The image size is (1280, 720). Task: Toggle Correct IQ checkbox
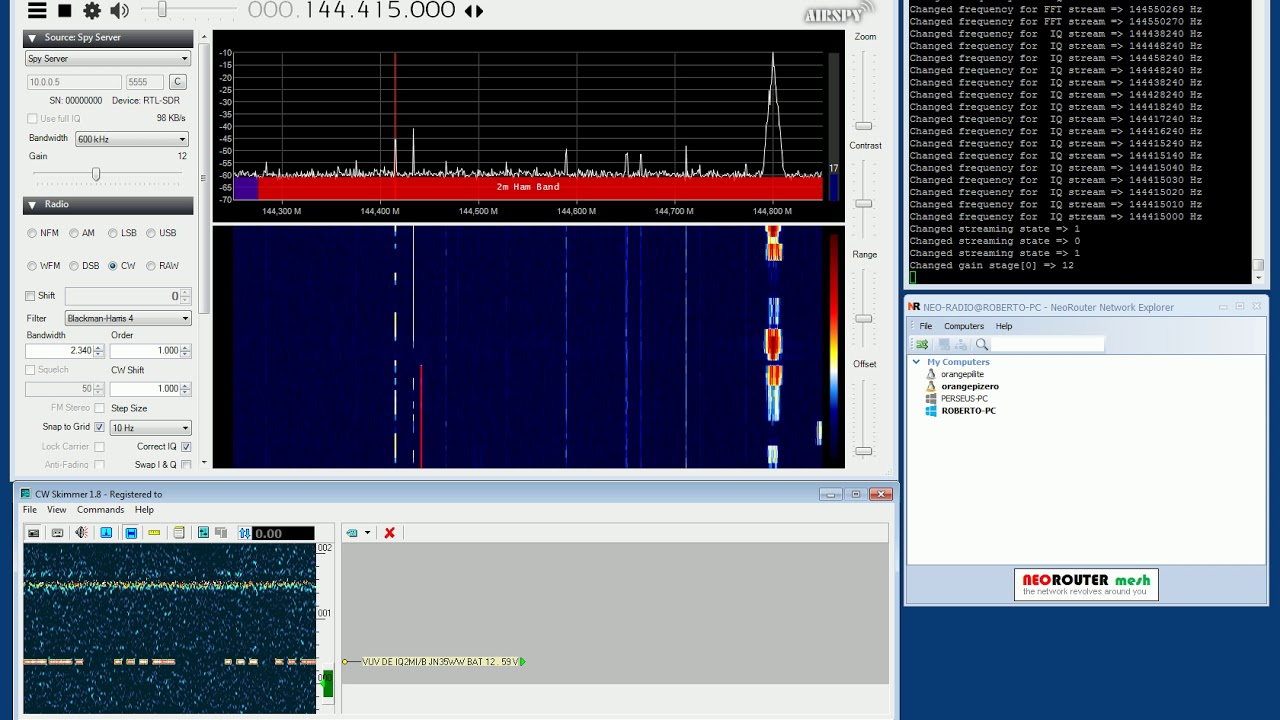point(185,447)
